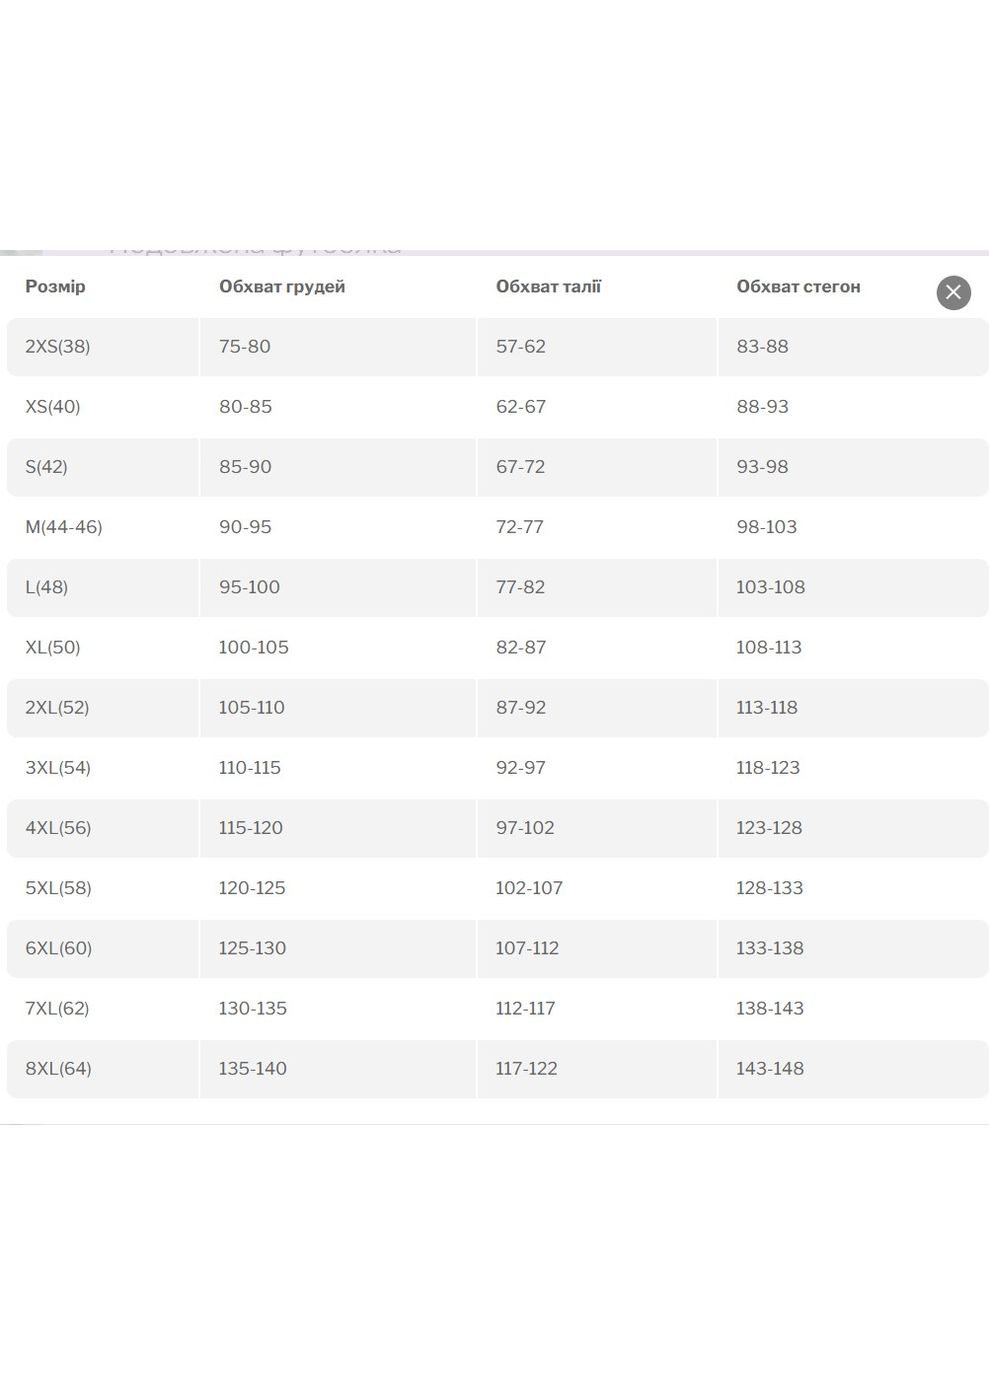Click the Розмір column header
This screenshot has height=1376, width=989.
(55, 286)
